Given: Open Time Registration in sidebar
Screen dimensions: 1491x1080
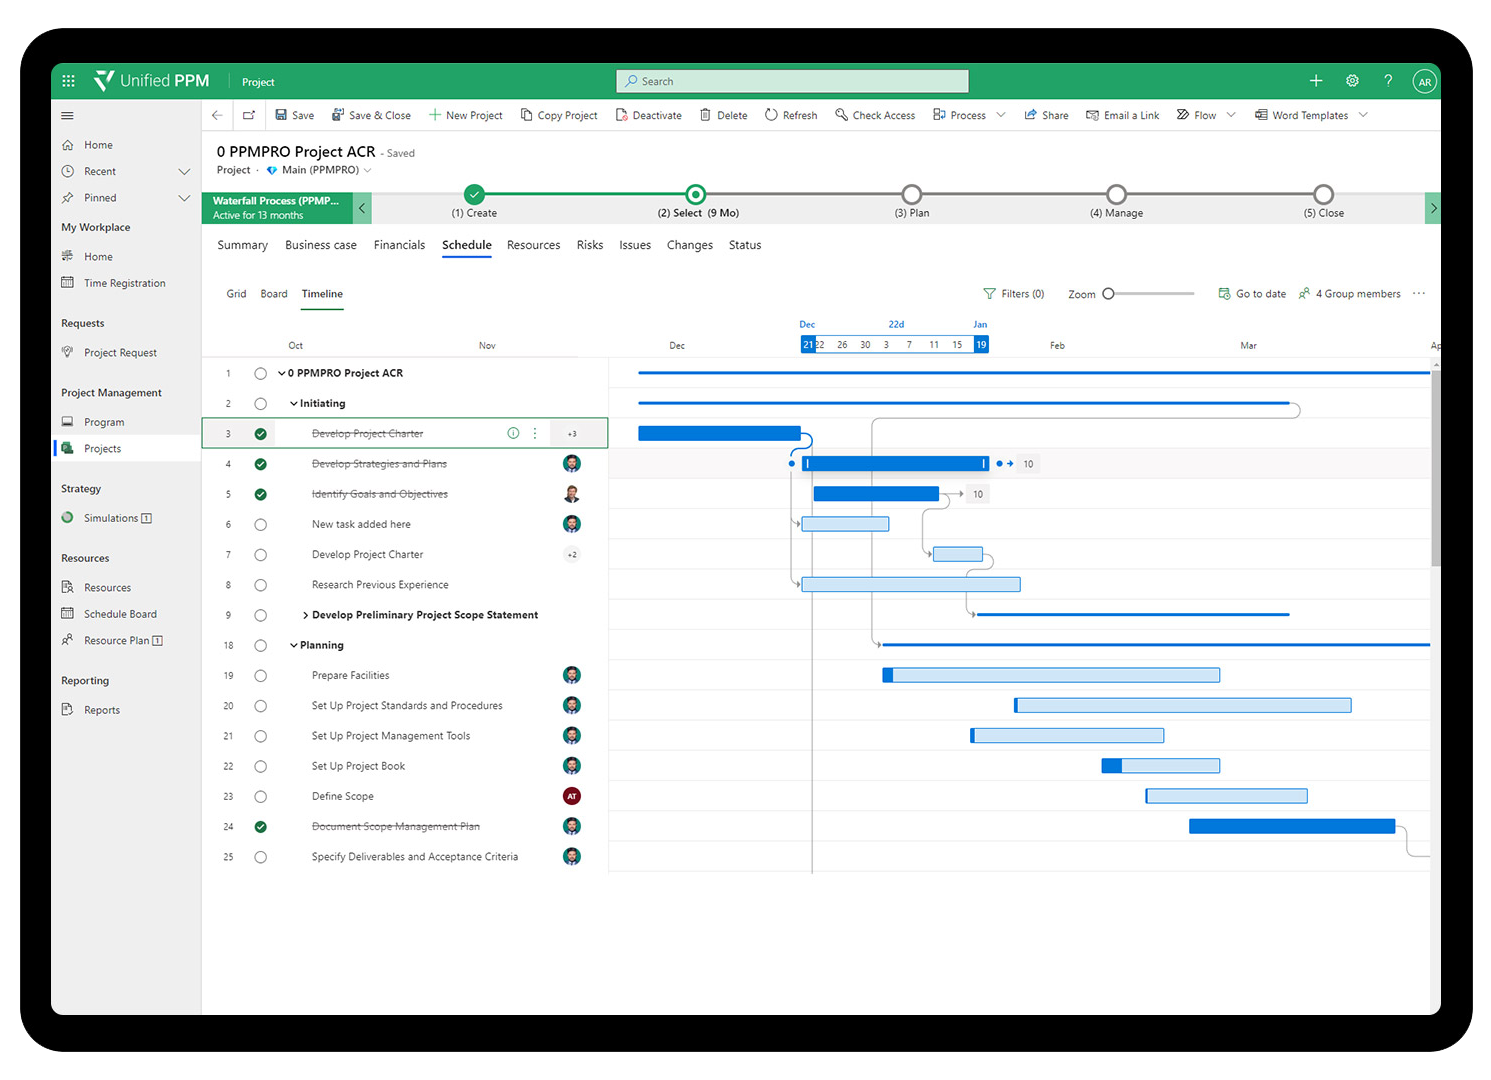Looking at the screenshot, I should pyautogui.click(x=124, y=283).
